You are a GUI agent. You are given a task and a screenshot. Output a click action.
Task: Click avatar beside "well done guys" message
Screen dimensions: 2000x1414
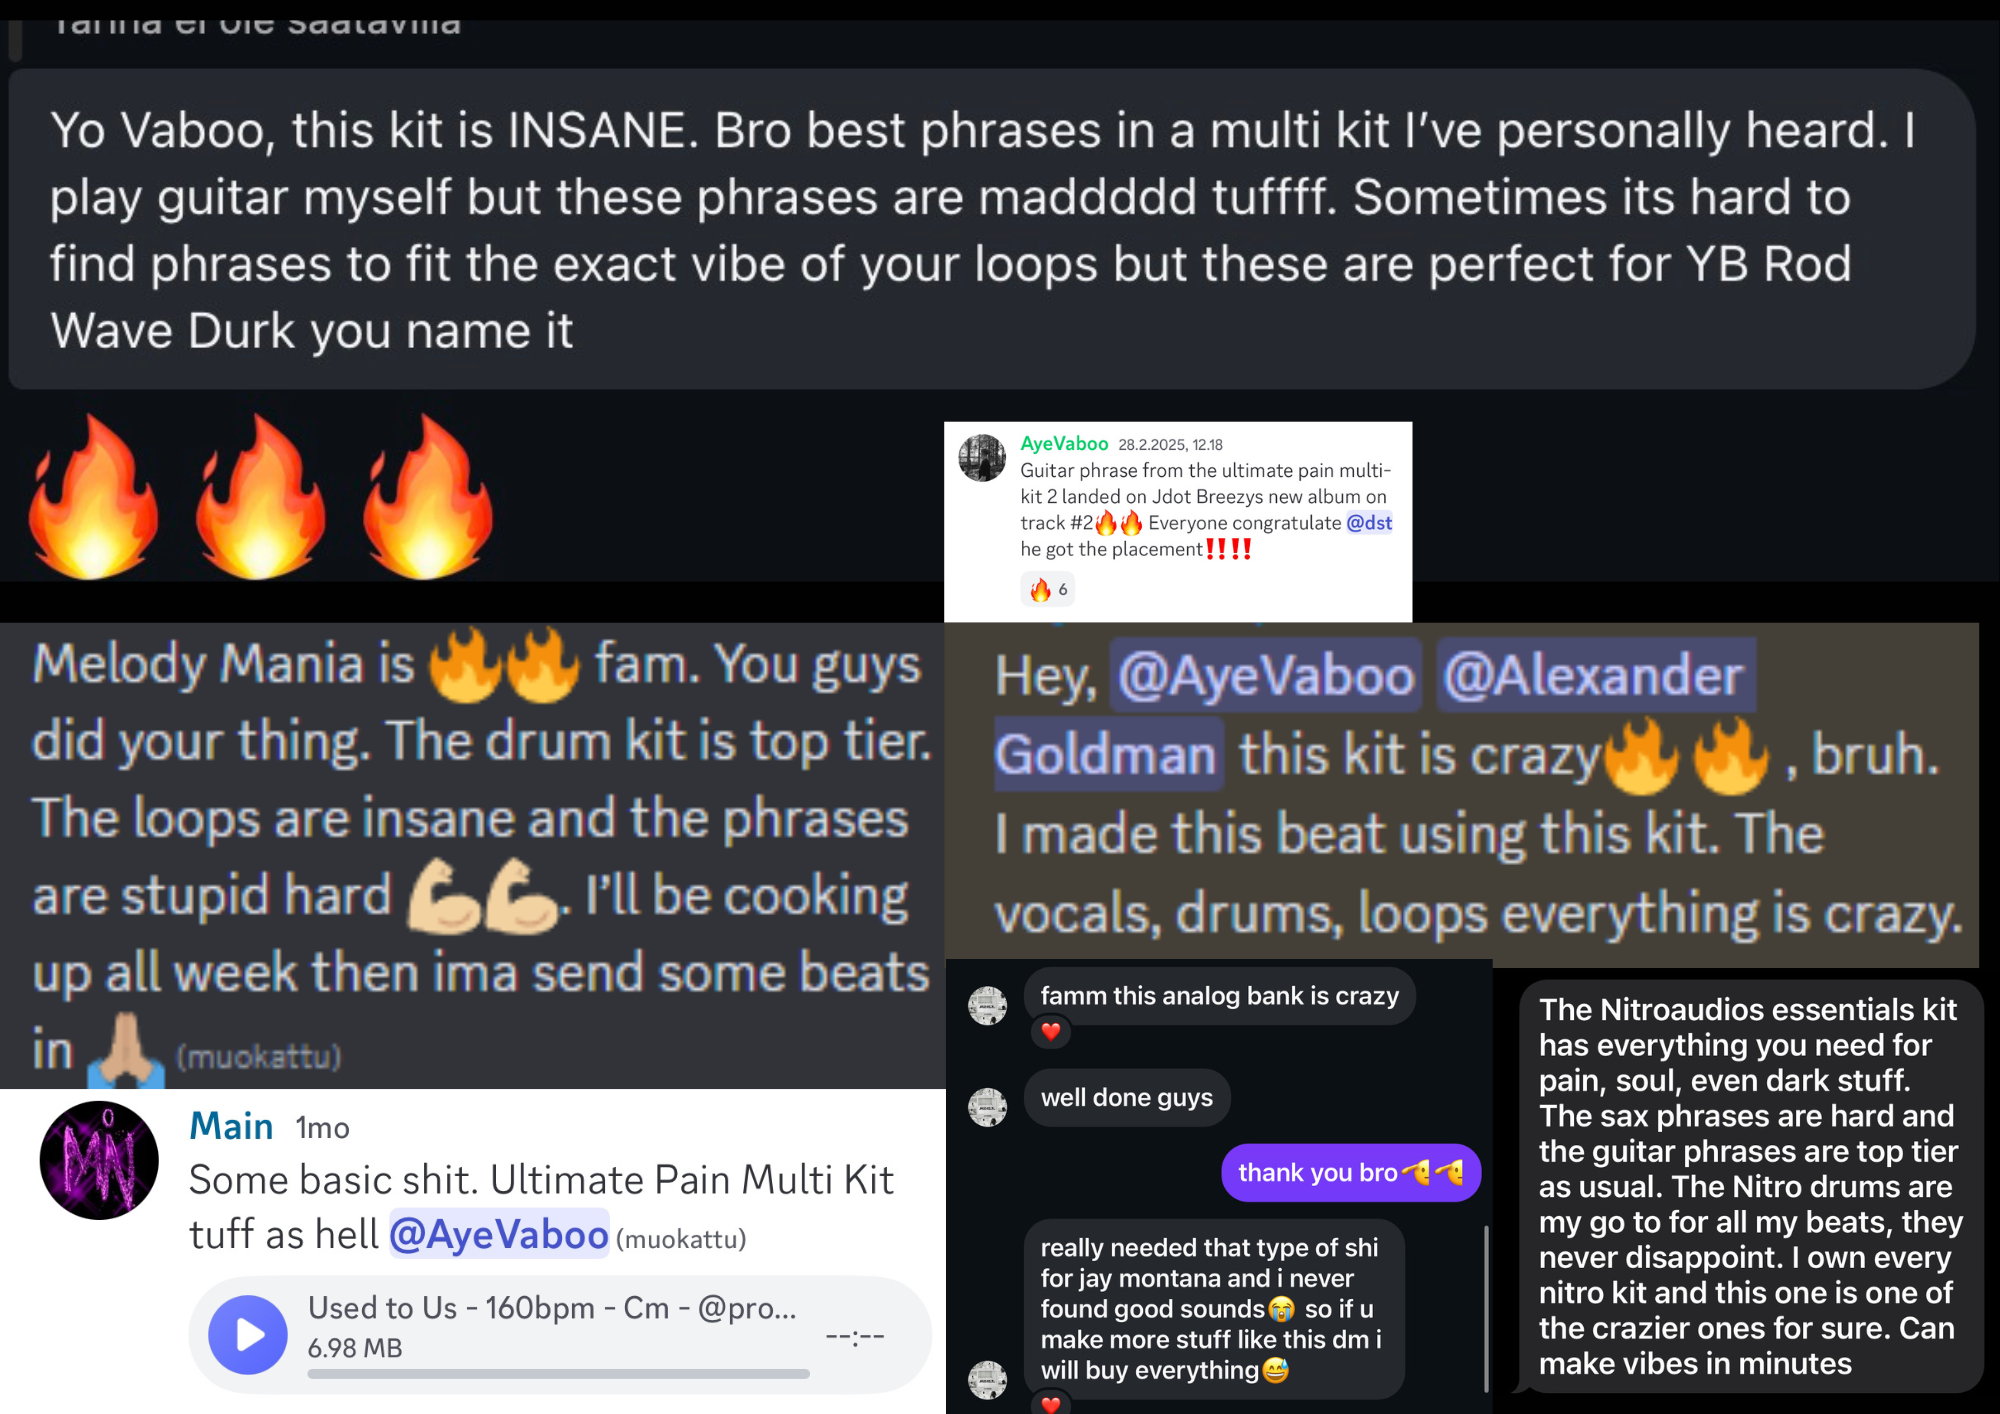click(x=987, y=1106)
